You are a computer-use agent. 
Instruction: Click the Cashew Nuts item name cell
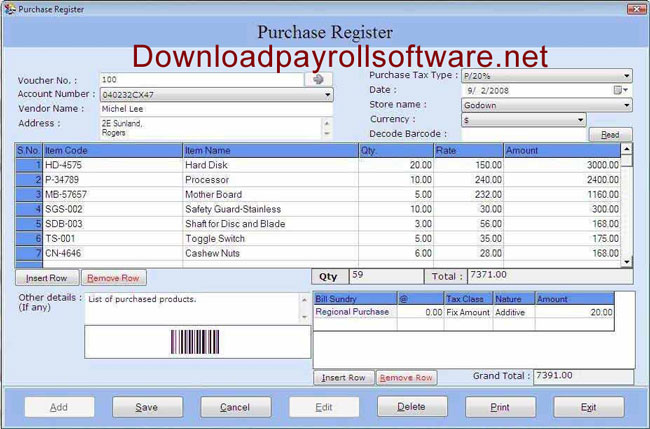(x=270, y=253)
